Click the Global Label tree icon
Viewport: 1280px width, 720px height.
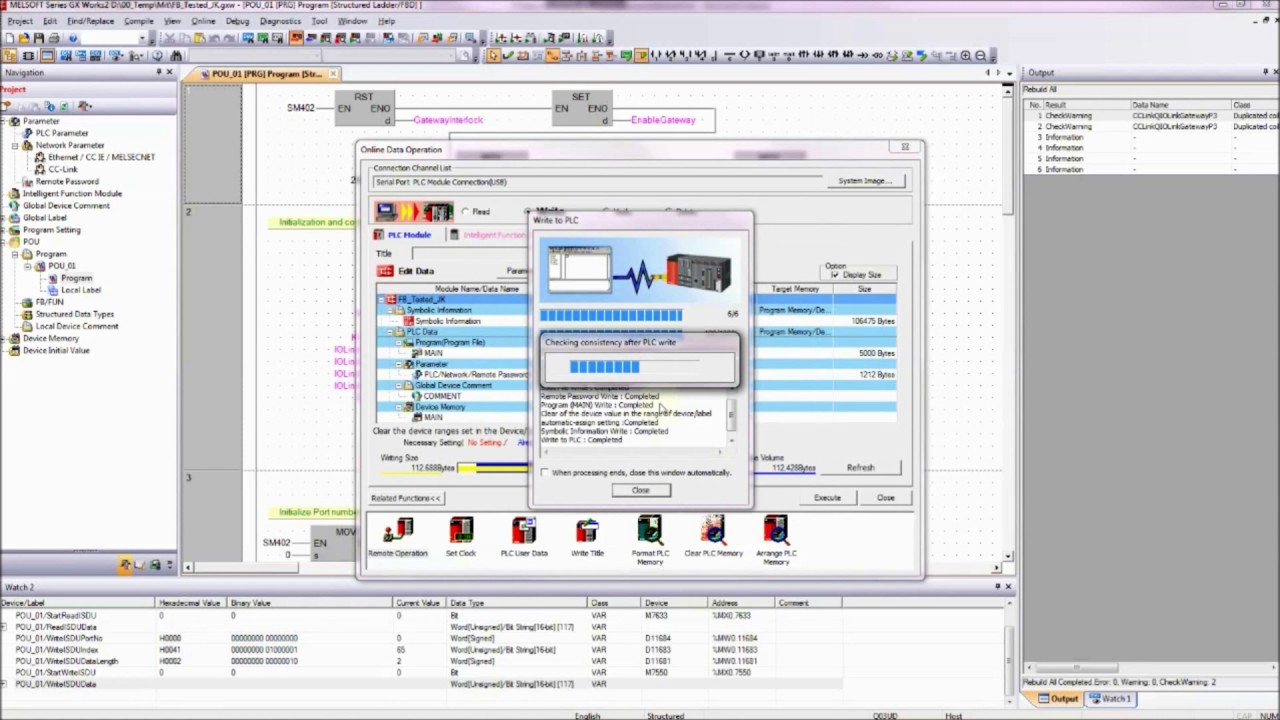pos(14,218)
